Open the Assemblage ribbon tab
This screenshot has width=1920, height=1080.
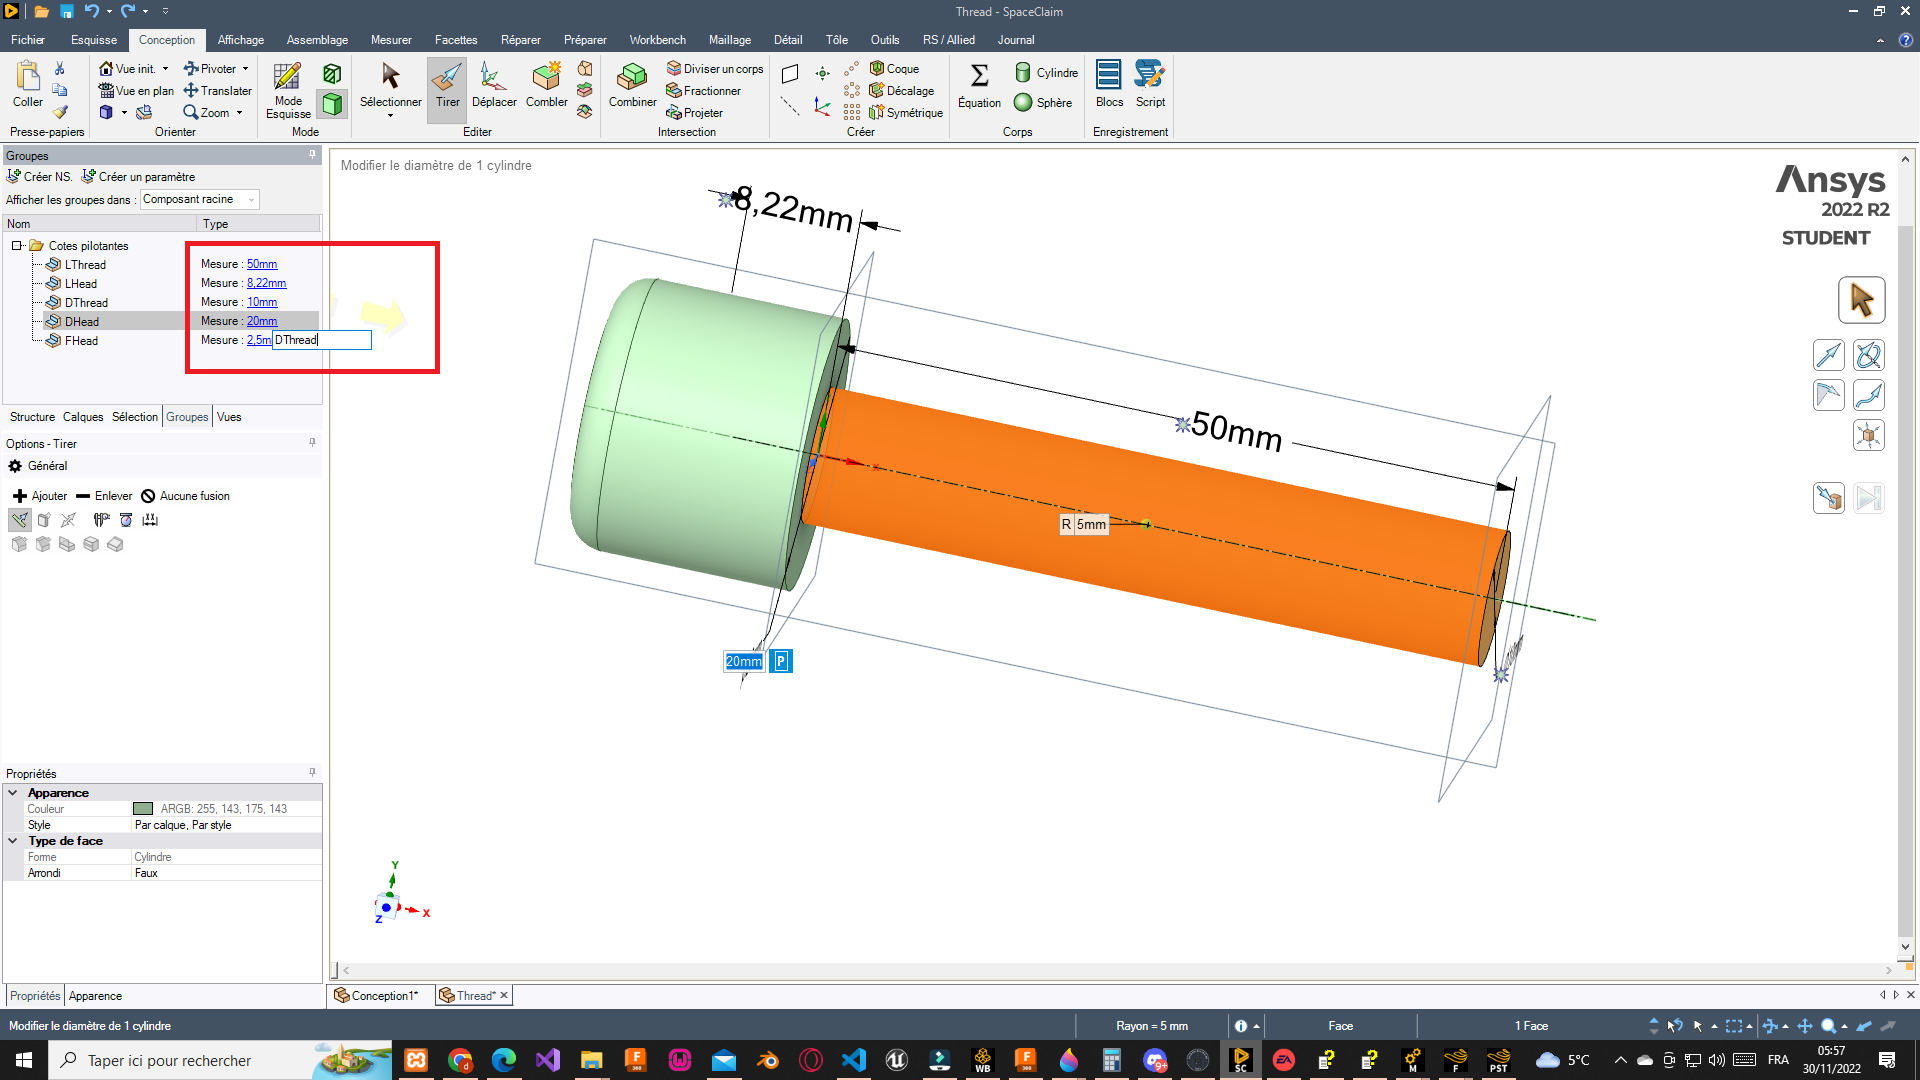click(317, 40)
